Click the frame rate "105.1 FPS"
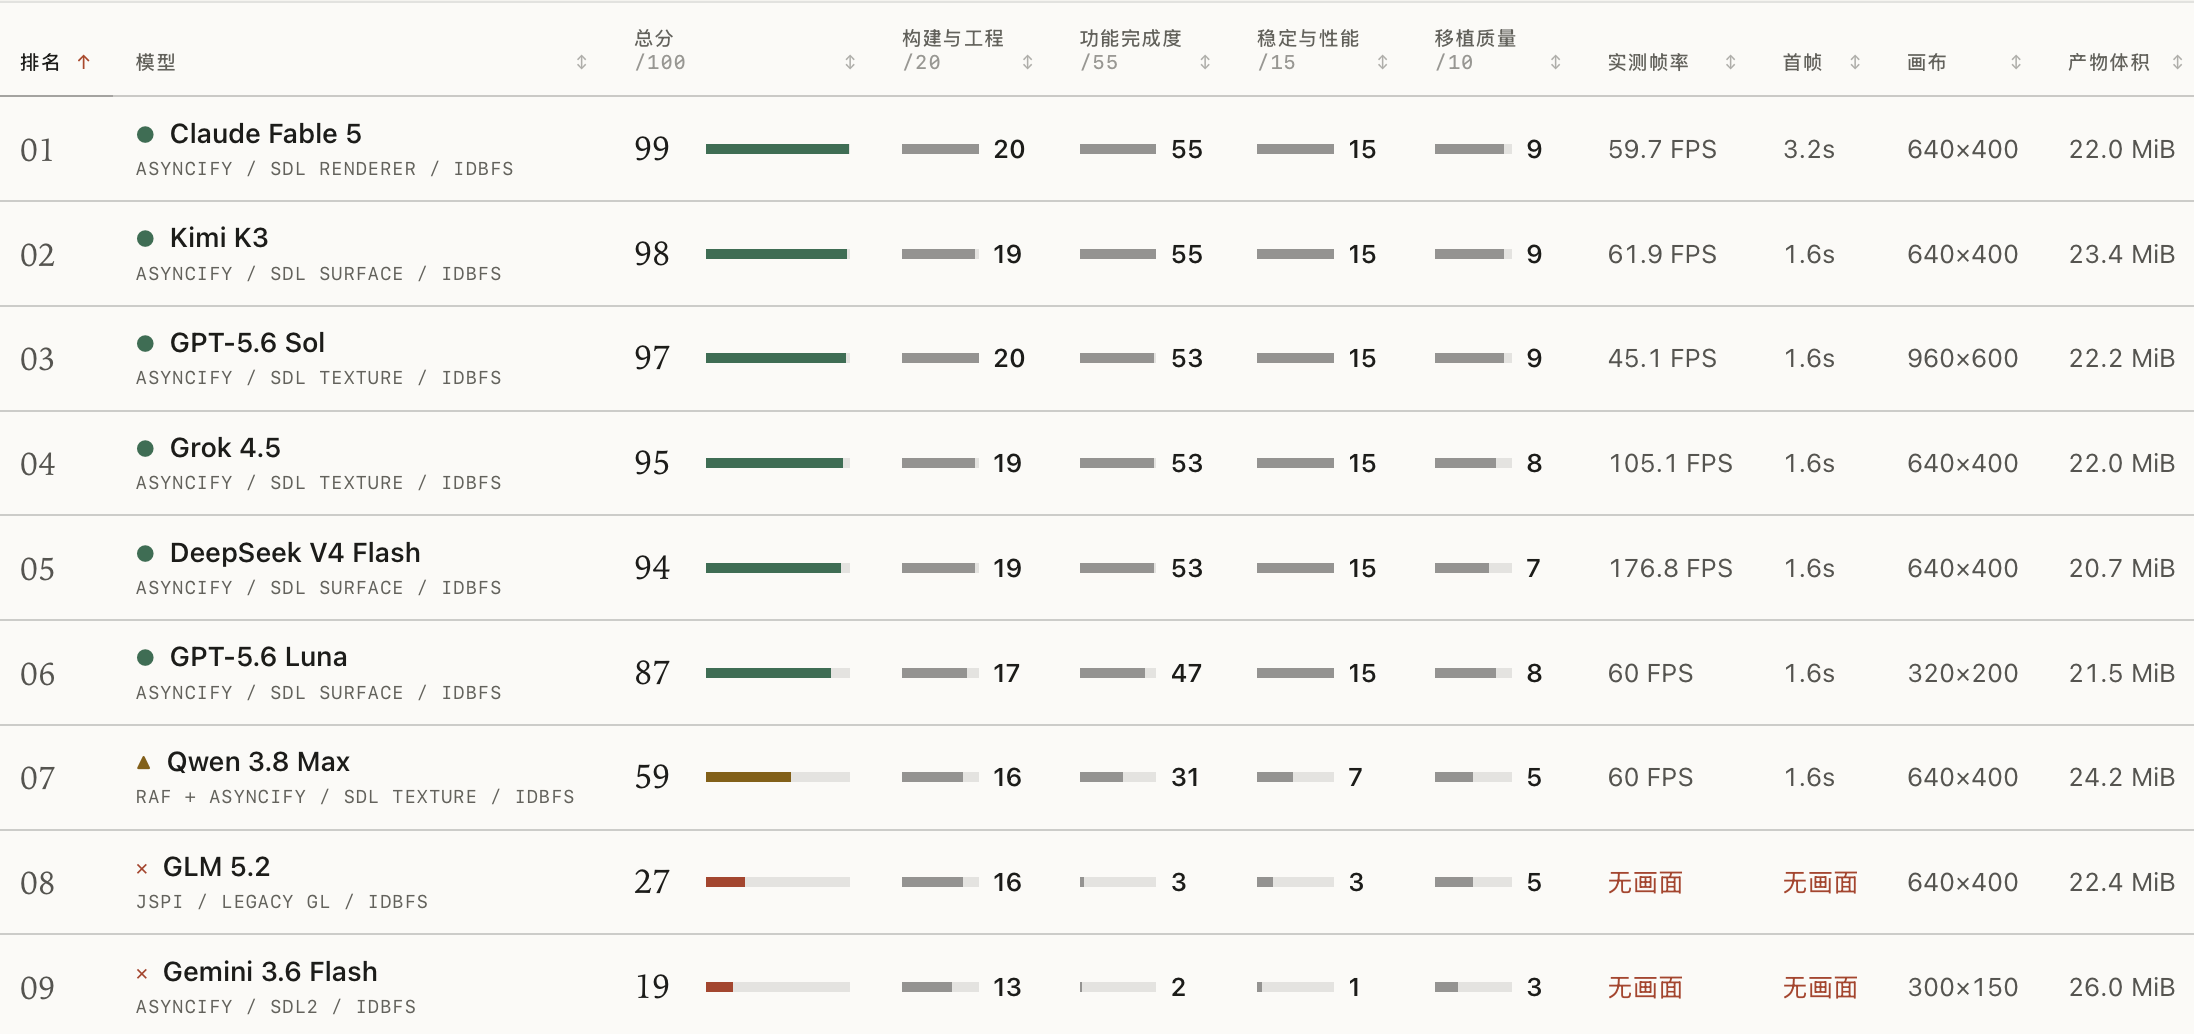The height and width of the screenshot is (1034, 2194). (x=1670, y=463)
